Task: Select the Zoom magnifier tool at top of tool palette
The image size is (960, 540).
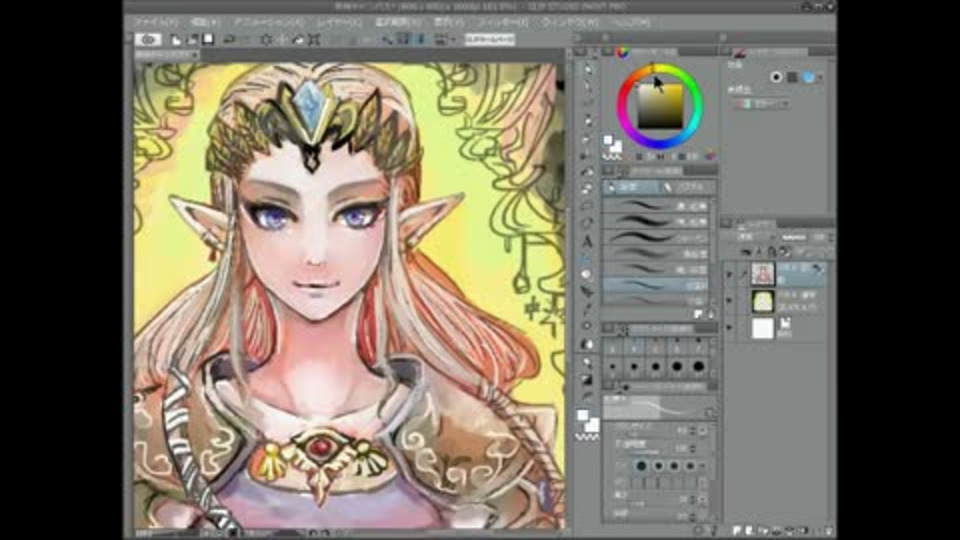Action: [x=587, y=69]
